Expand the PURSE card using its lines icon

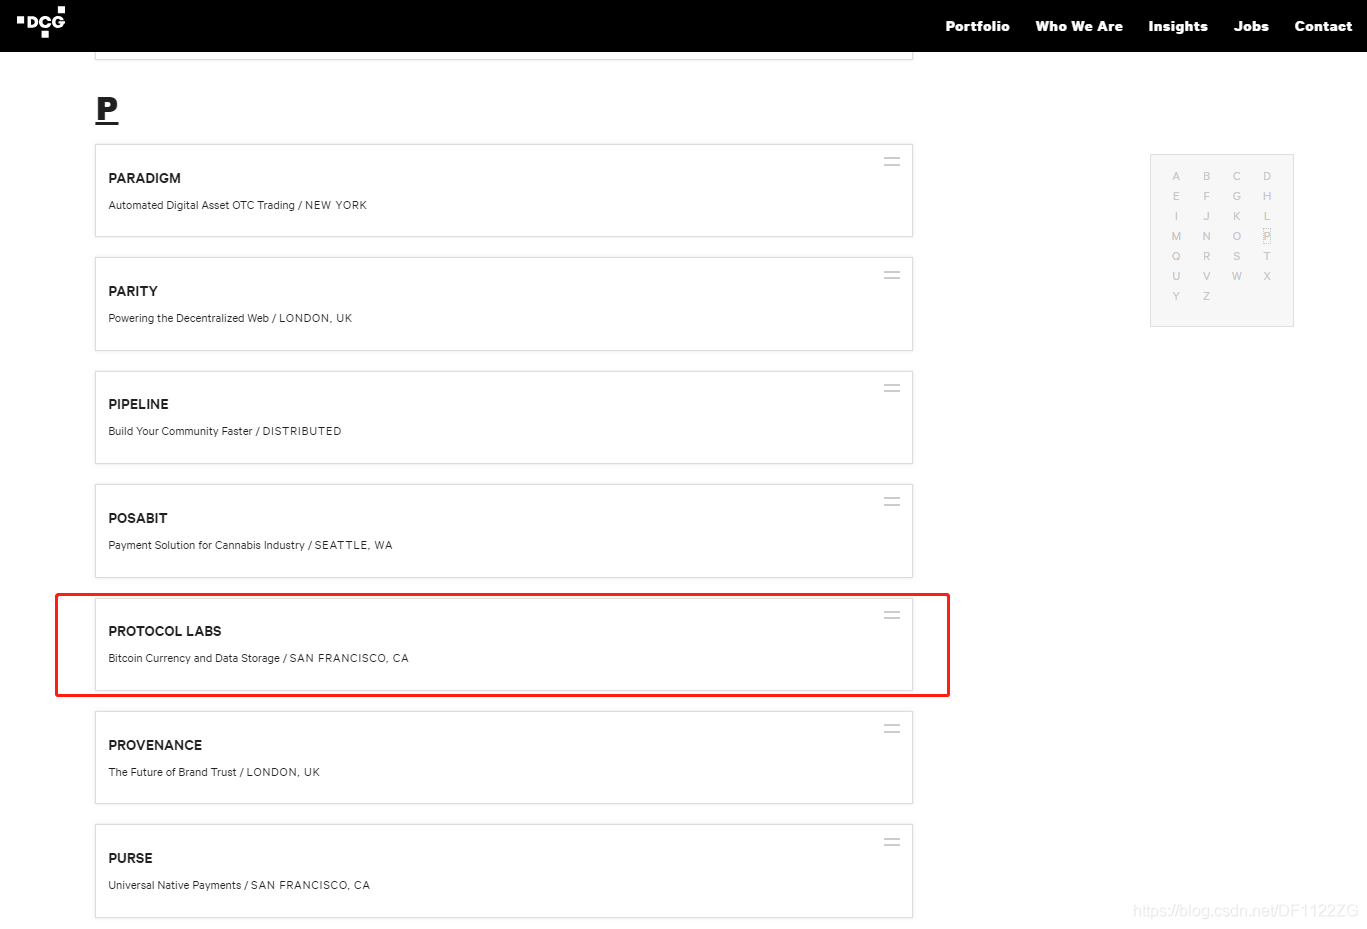tap(892, 842)
